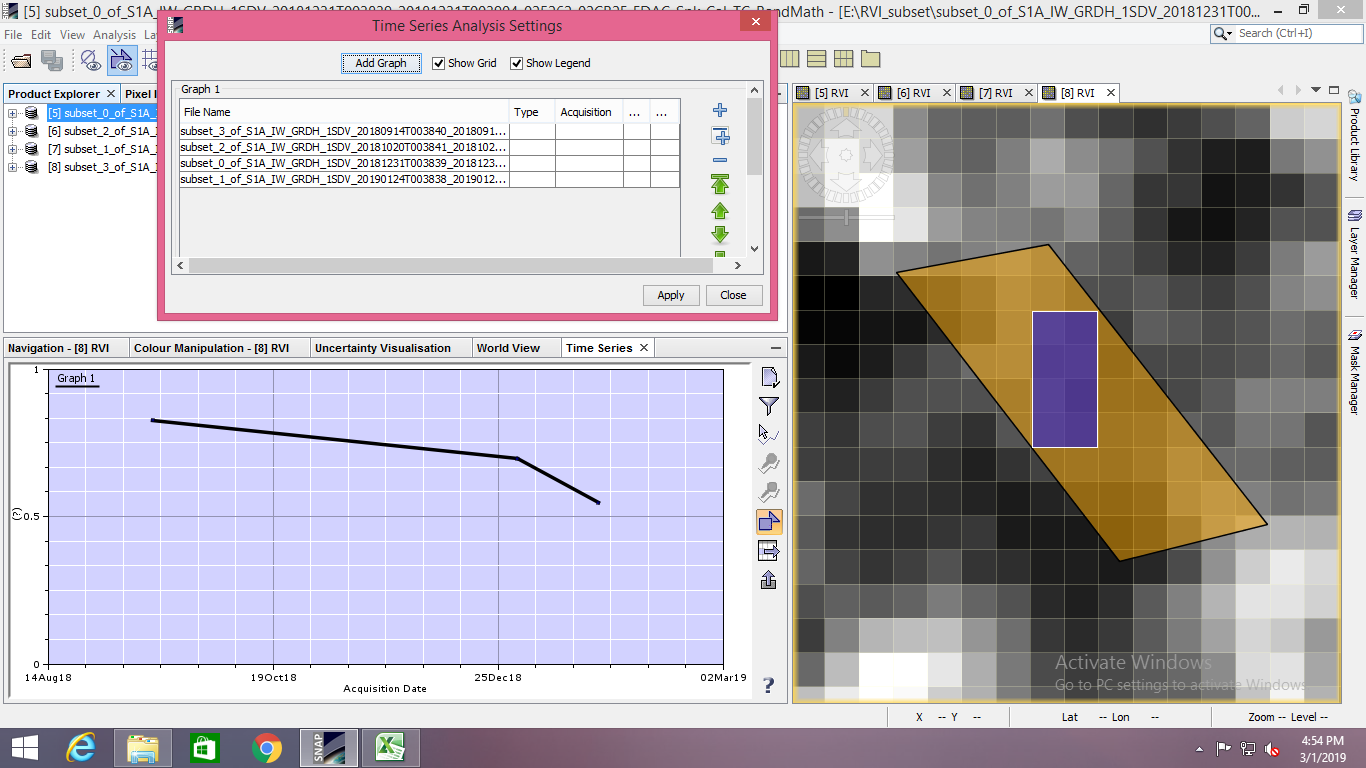The width and height of the screenshot is (1366, 768).
Task: Open the View menu
Action: 72,34
